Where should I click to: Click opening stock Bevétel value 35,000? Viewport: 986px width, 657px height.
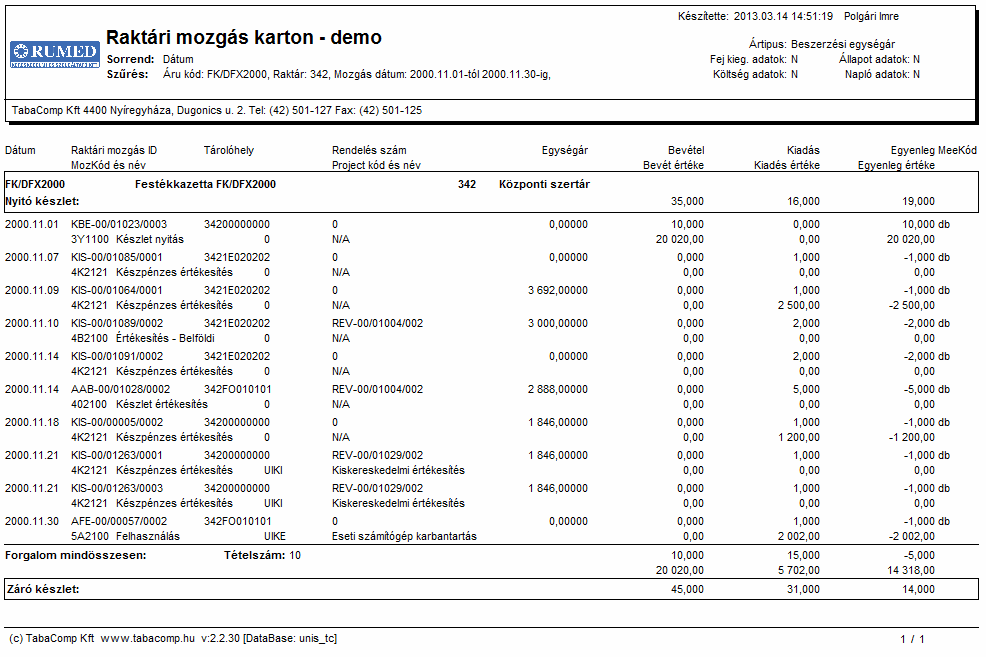(x=687, y=201)
